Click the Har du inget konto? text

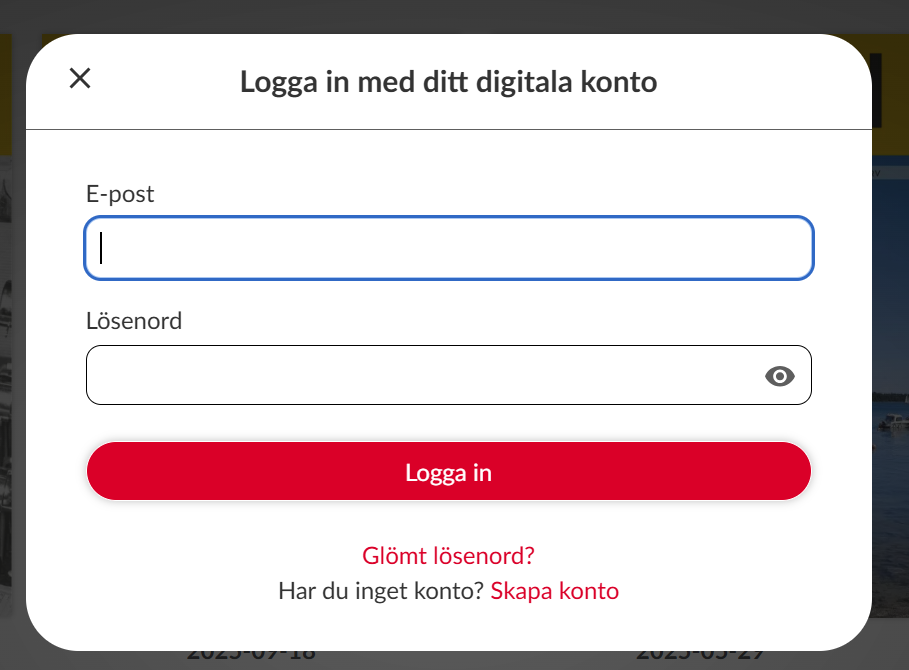click(381, 591)
